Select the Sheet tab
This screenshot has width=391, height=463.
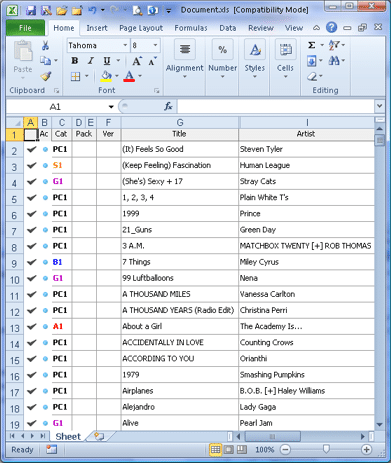(68, 437)
